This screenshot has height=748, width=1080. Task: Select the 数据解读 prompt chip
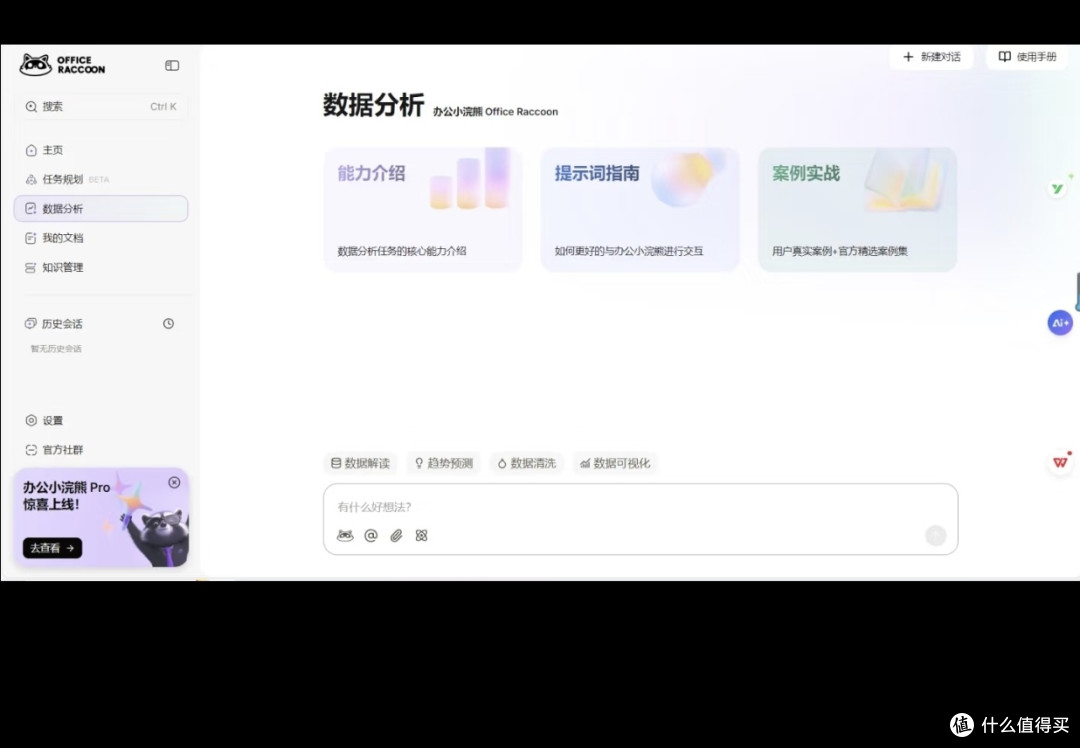click(360, 463)
